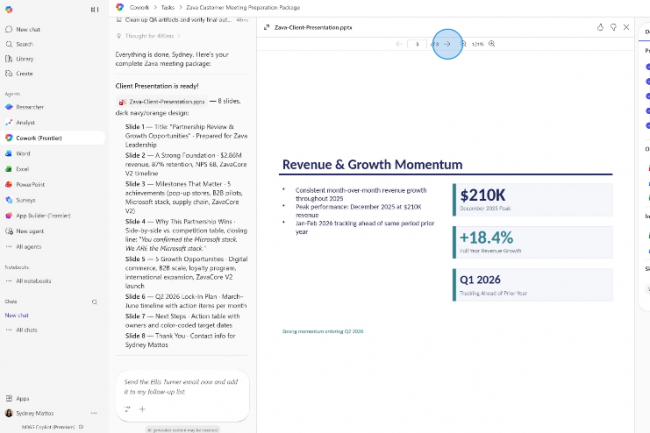Click New chat at the top sidebar
This screenshot has height=433, width=650.
28,30
